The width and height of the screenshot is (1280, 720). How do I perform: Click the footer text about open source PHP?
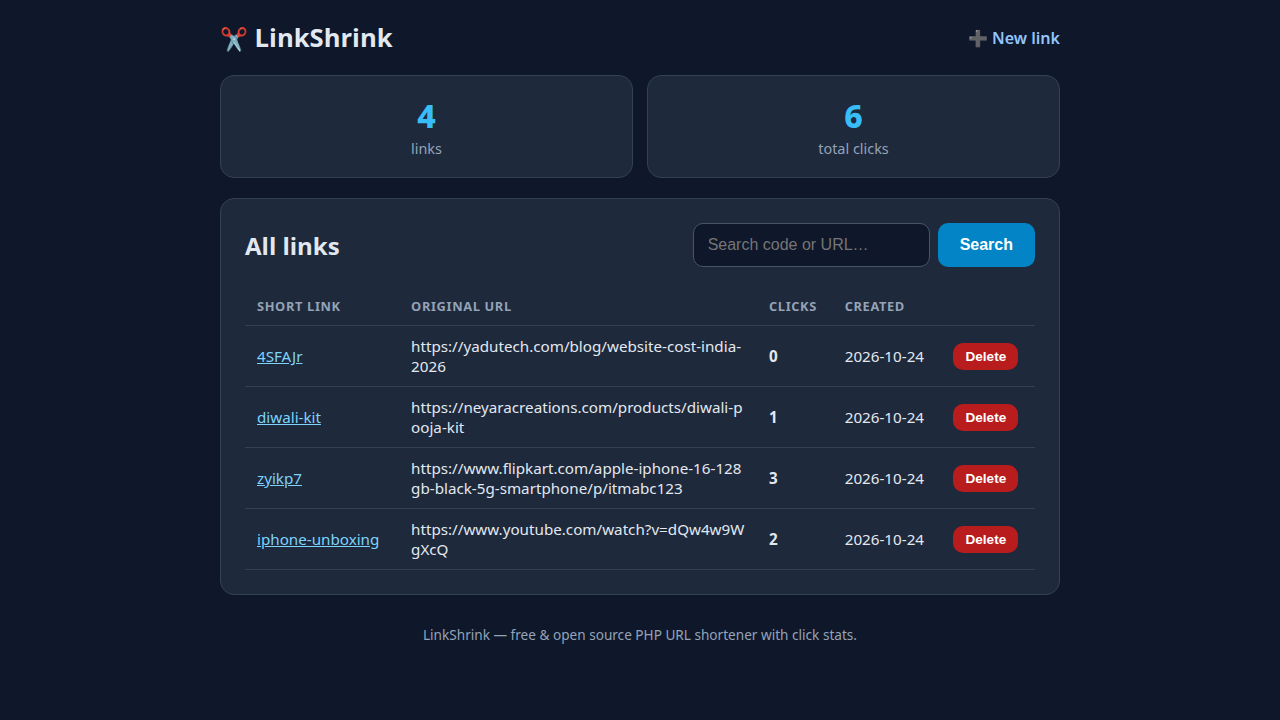[640, 635]
